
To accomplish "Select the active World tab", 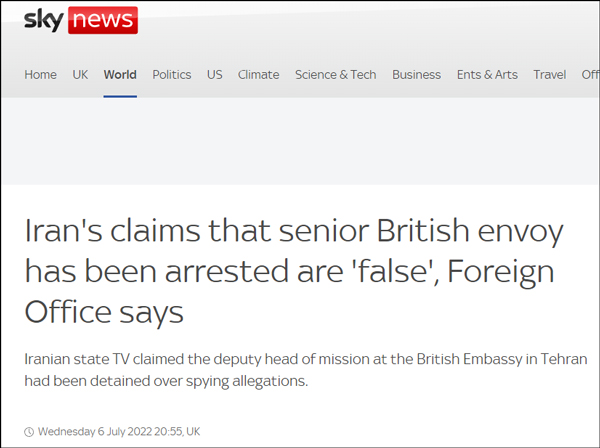I will [120, 75].
